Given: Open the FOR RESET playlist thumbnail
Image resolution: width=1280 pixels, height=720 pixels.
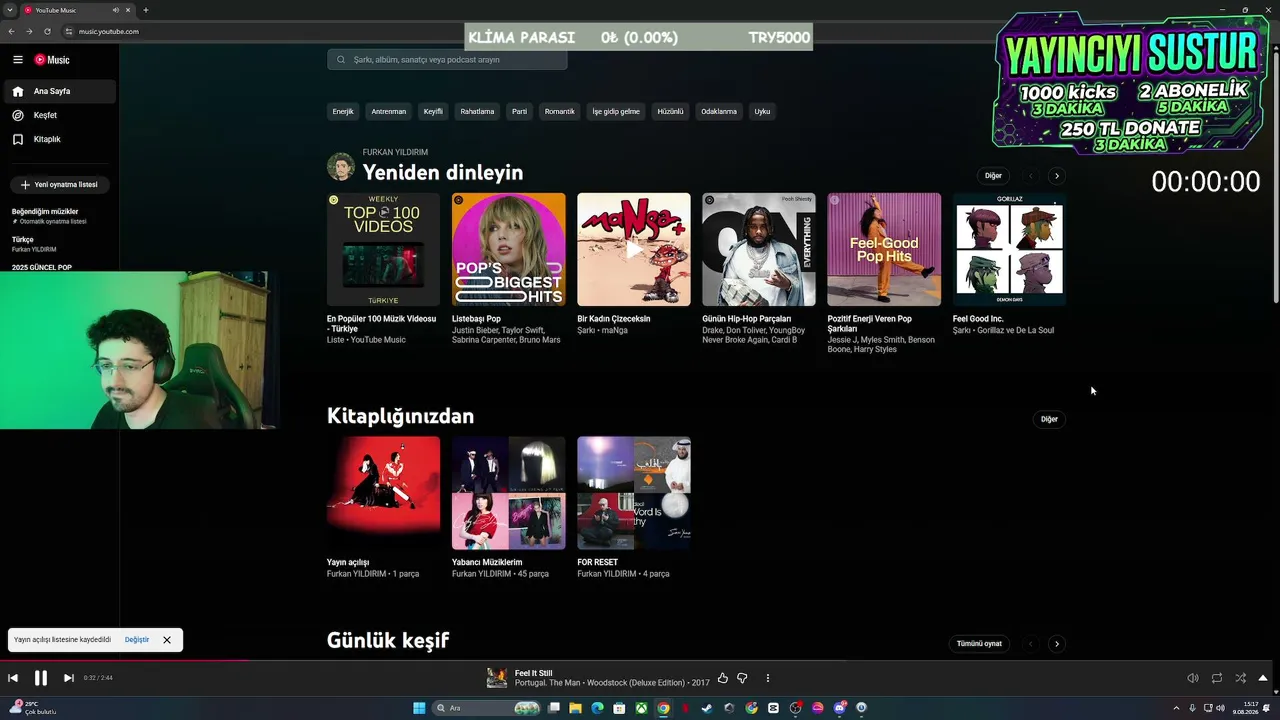Looking at the screenshot, I should pos(634,493).
